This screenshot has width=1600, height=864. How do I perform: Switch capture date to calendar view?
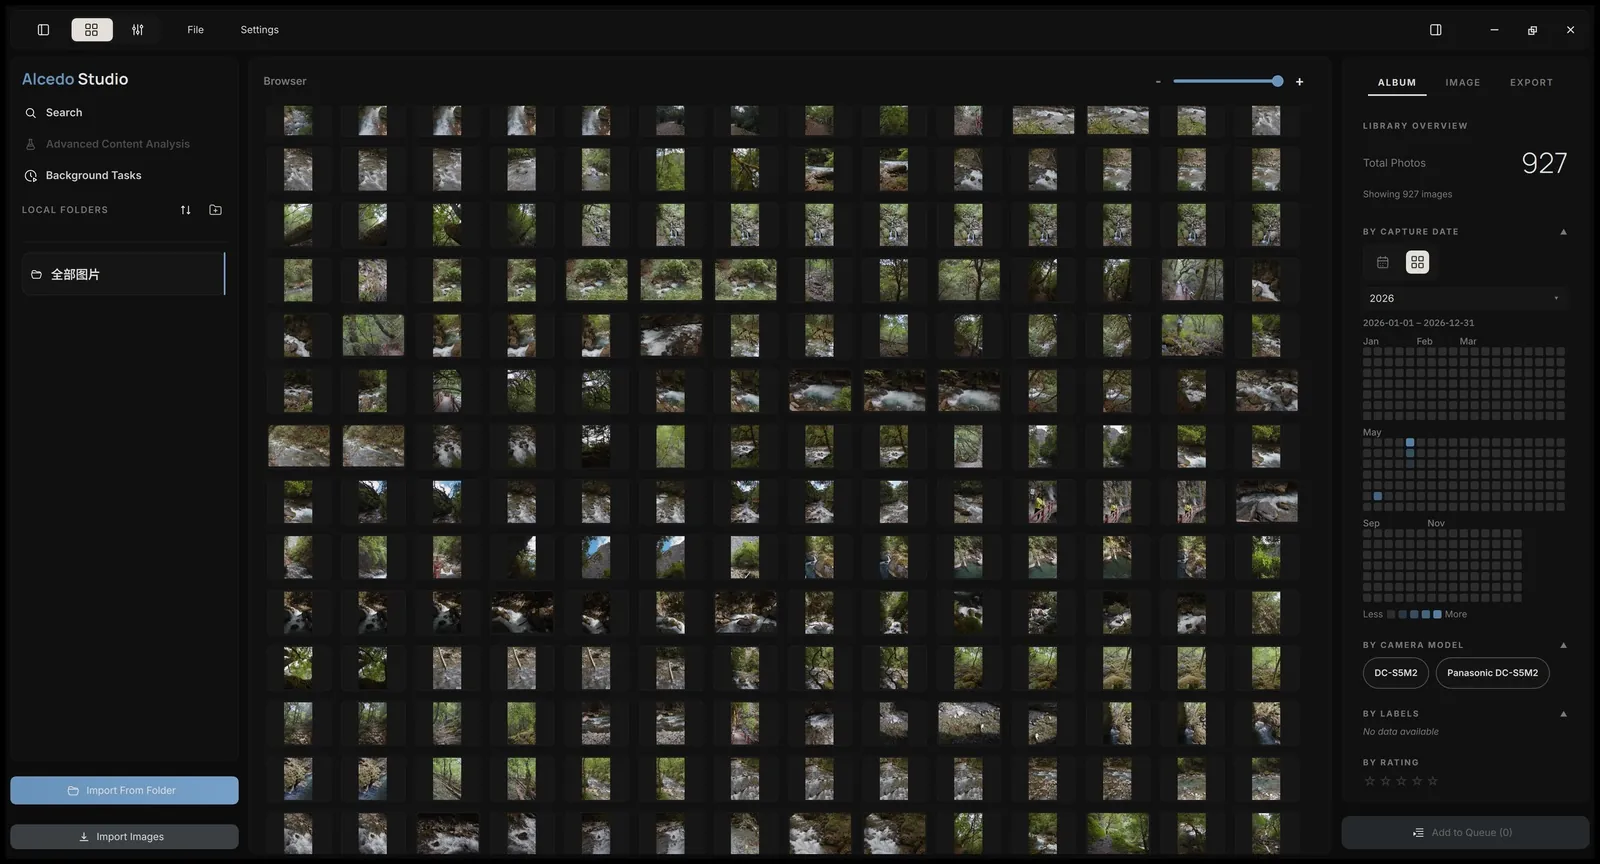tap(1383, 262)
